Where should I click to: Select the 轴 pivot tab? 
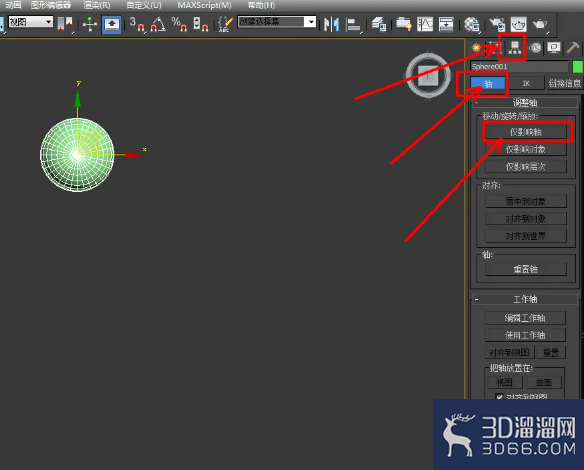pos(488,83)
